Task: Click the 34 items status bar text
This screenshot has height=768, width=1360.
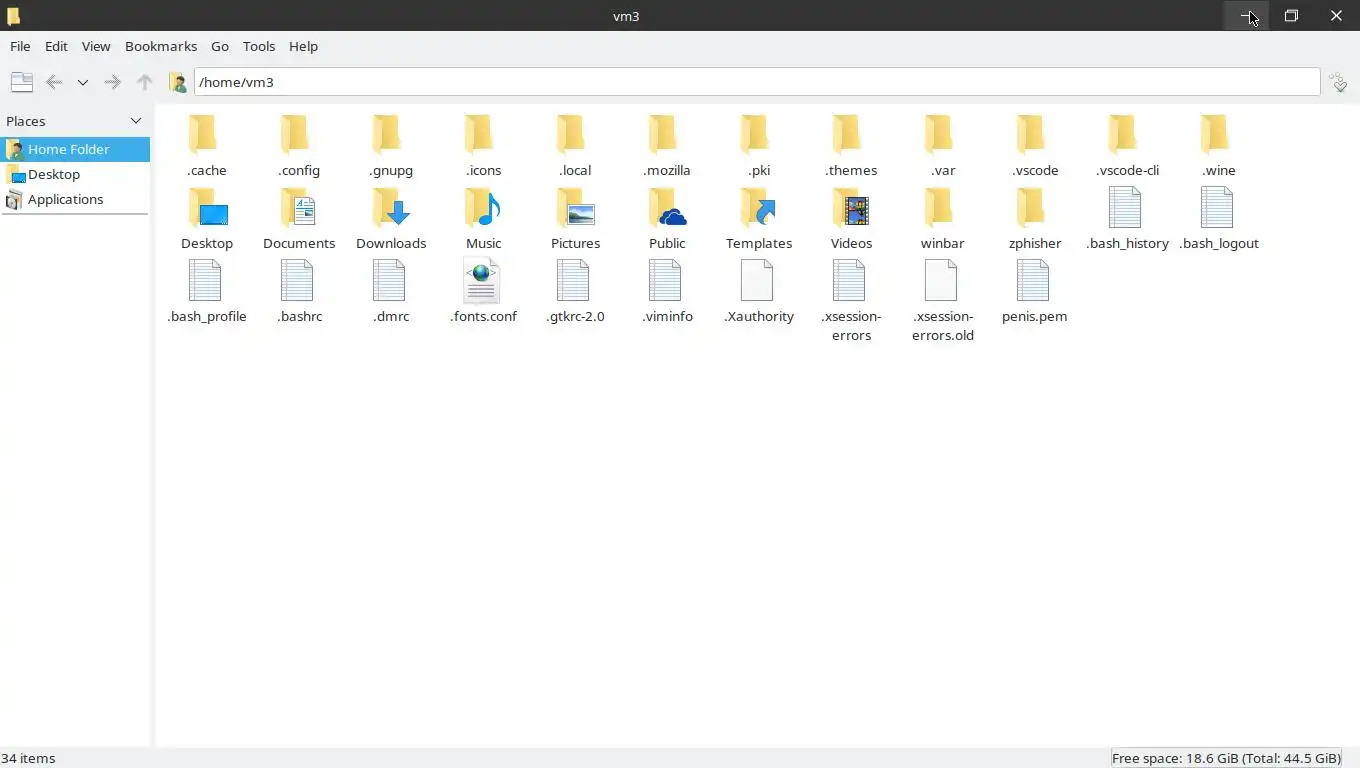Action: 28,758
